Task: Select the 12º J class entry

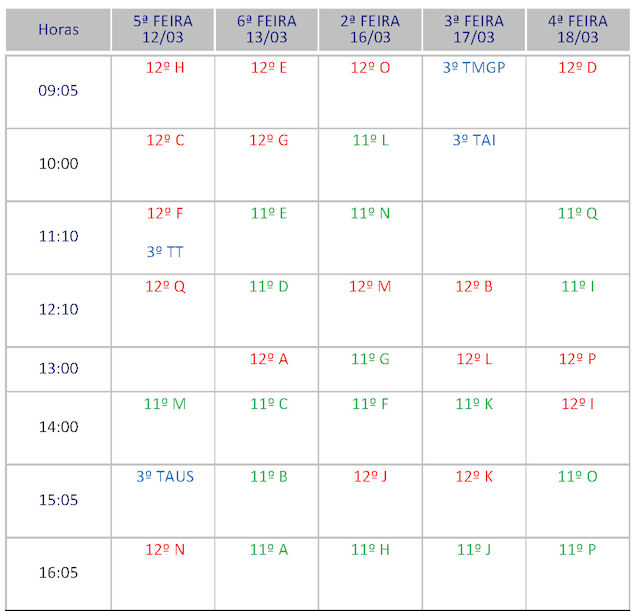Action: (370, 477)
